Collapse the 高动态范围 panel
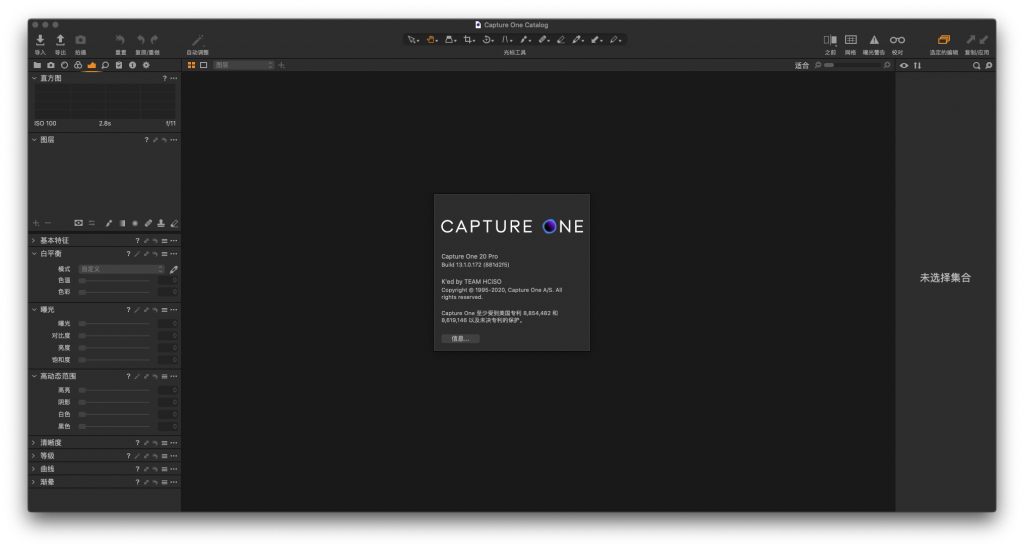The image size is (1024, 549). coord(34,376)
